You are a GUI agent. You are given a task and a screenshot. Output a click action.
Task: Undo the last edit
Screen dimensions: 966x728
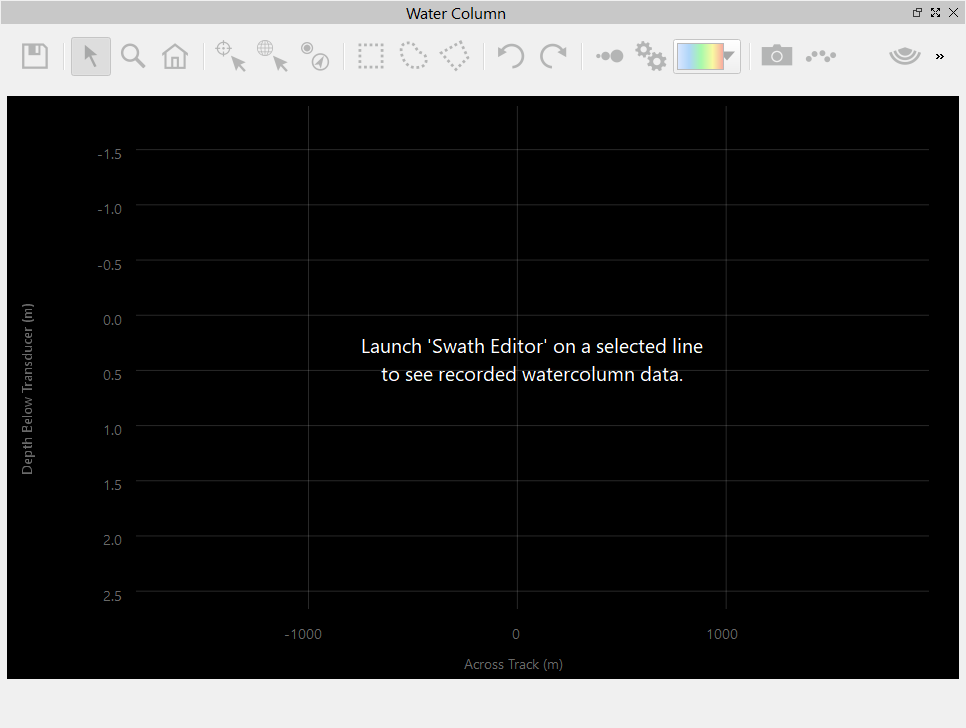[x=511, y=56]
